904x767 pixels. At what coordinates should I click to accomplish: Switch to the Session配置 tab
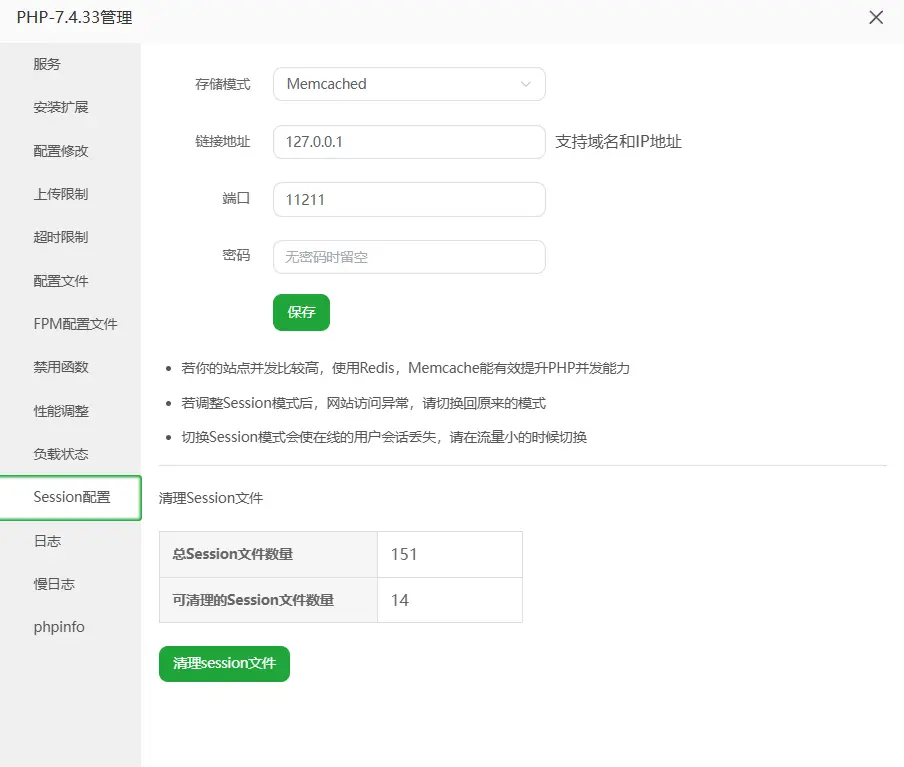tap(70, 497)
